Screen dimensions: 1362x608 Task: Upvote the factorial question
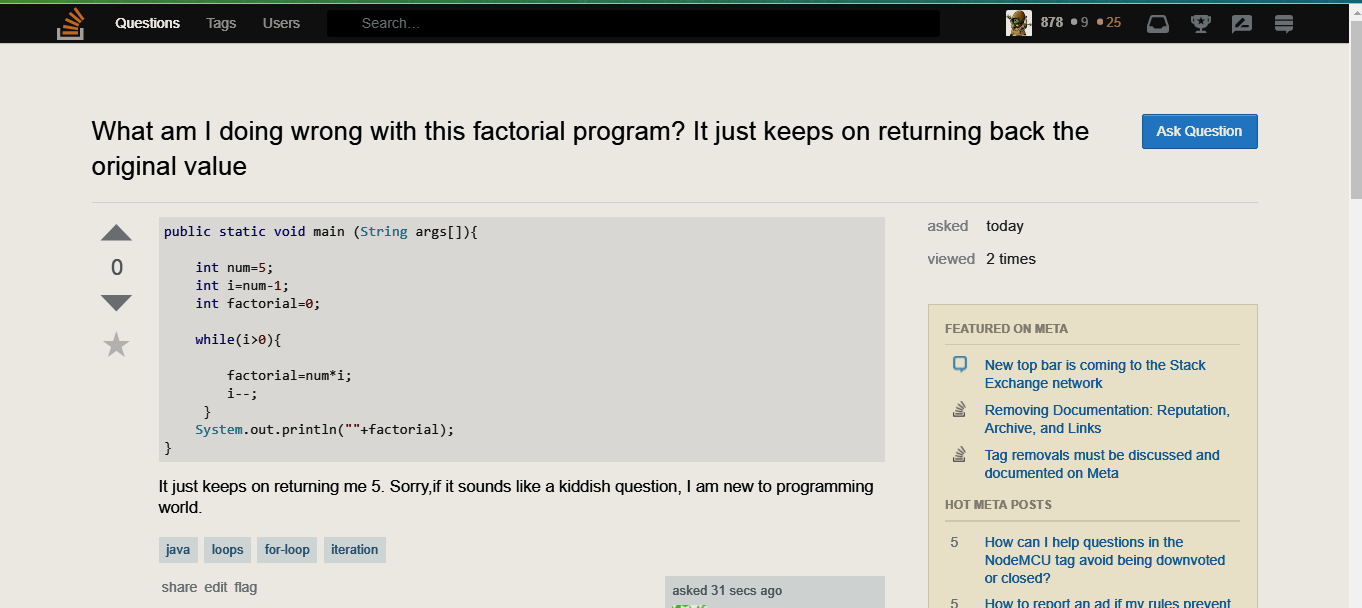116,232
